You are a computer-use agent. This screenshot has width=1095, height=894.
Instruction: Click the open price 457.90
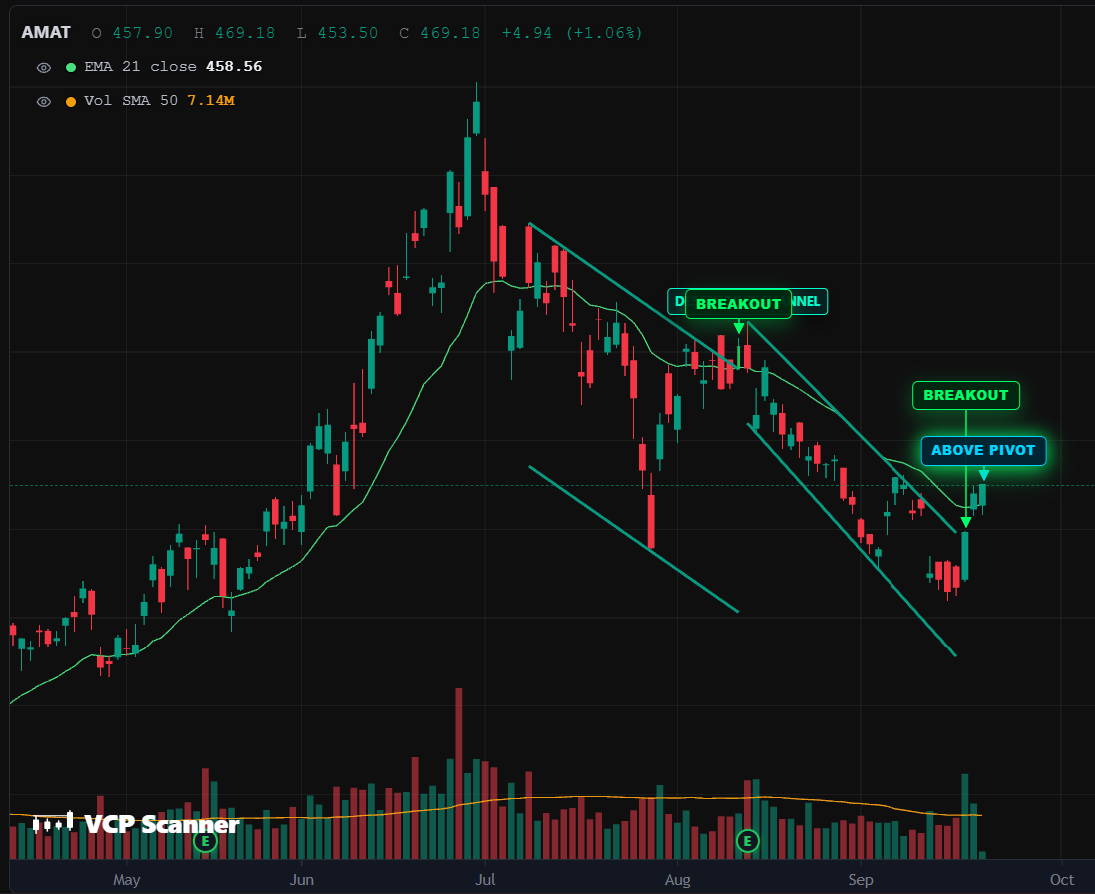[x=142, y=34]
